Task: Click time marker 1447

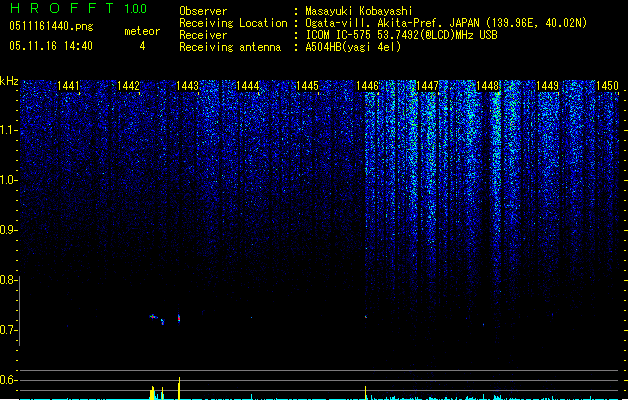Action: [x=427, y=86]
